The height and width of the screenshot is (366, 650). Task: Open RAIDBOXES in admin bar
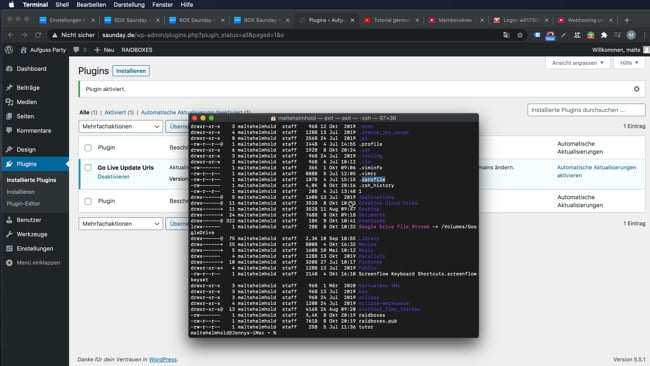(137, 50)
